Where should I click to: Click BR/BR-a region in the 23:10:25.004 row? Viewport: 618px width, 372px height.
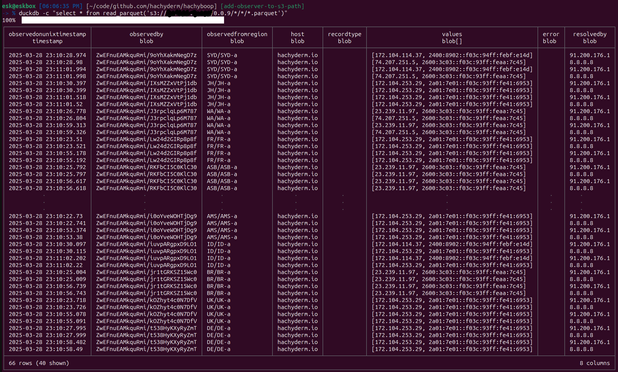tap(219, 272)
